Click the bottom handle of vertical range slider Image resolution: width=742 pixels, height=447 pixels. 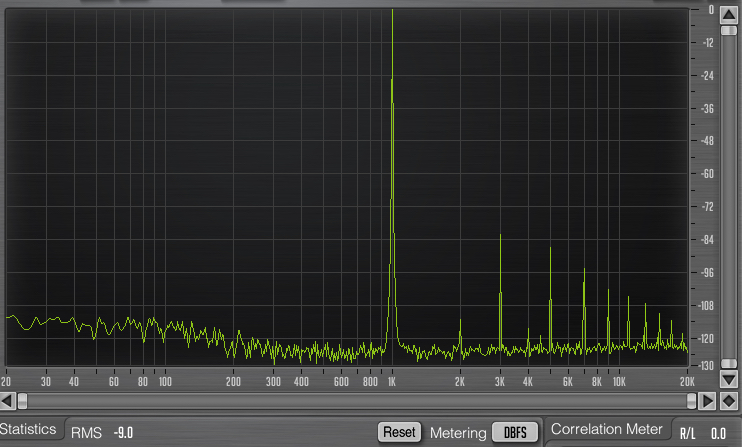[x=728, y=363]
